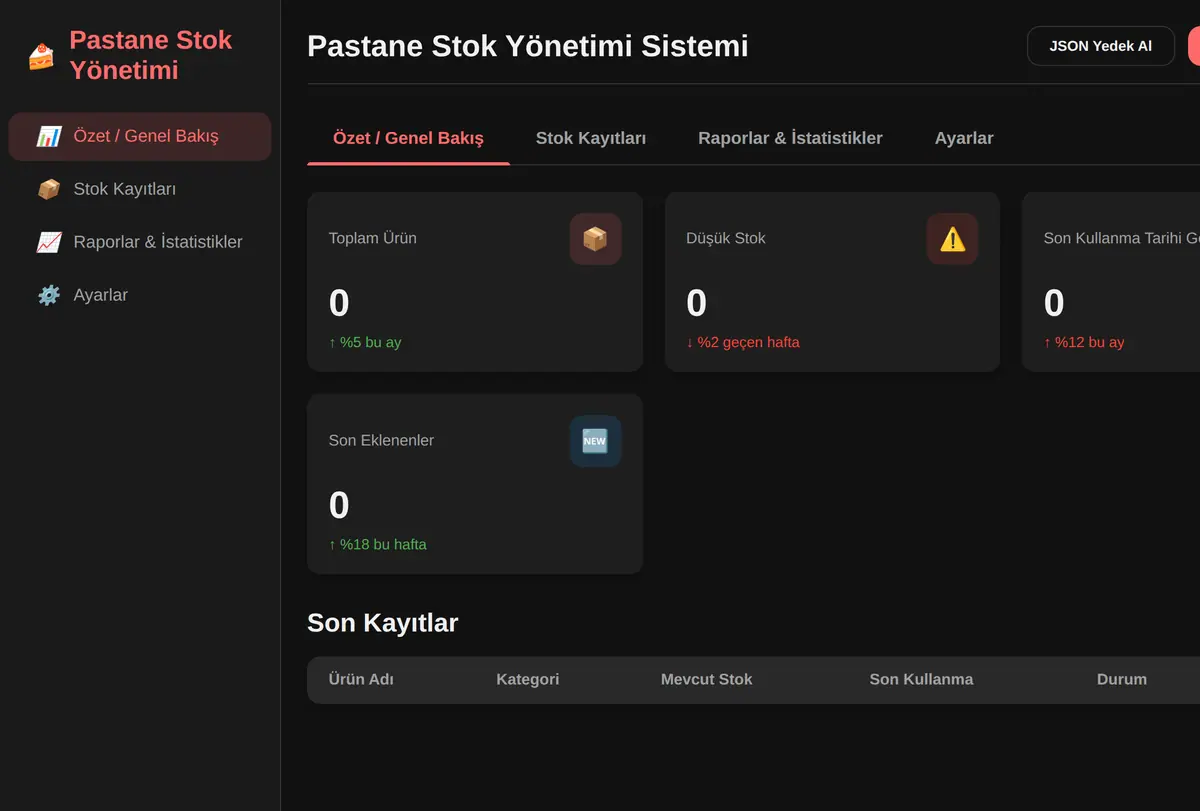Click the Son Eklenenler card label

(x=381, y=440)
